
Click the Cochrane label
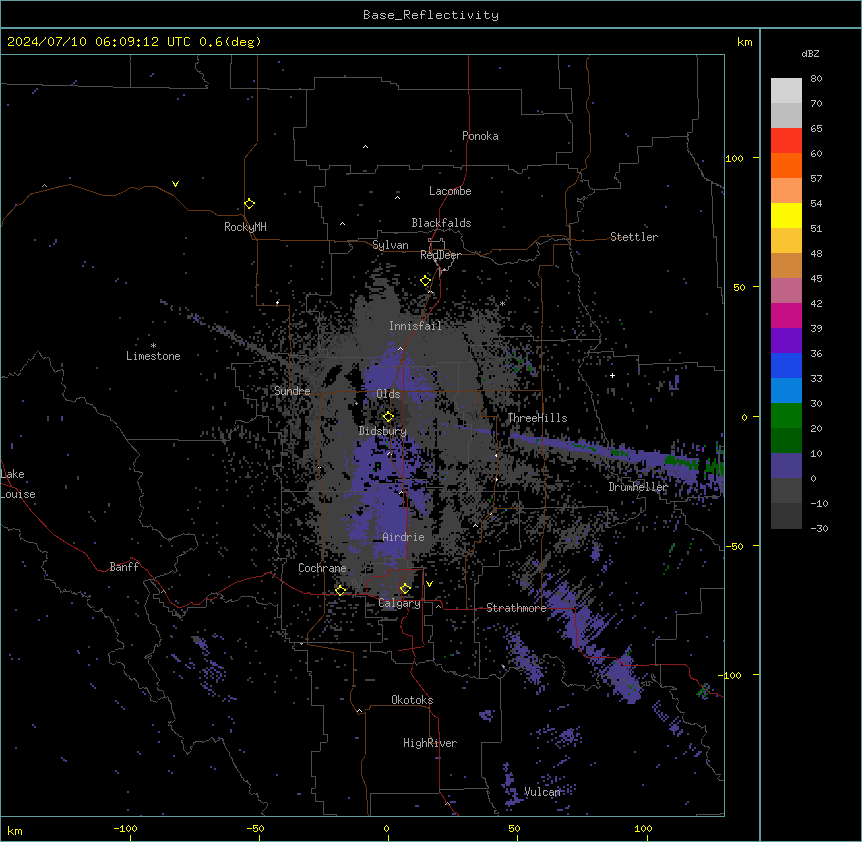322,568
